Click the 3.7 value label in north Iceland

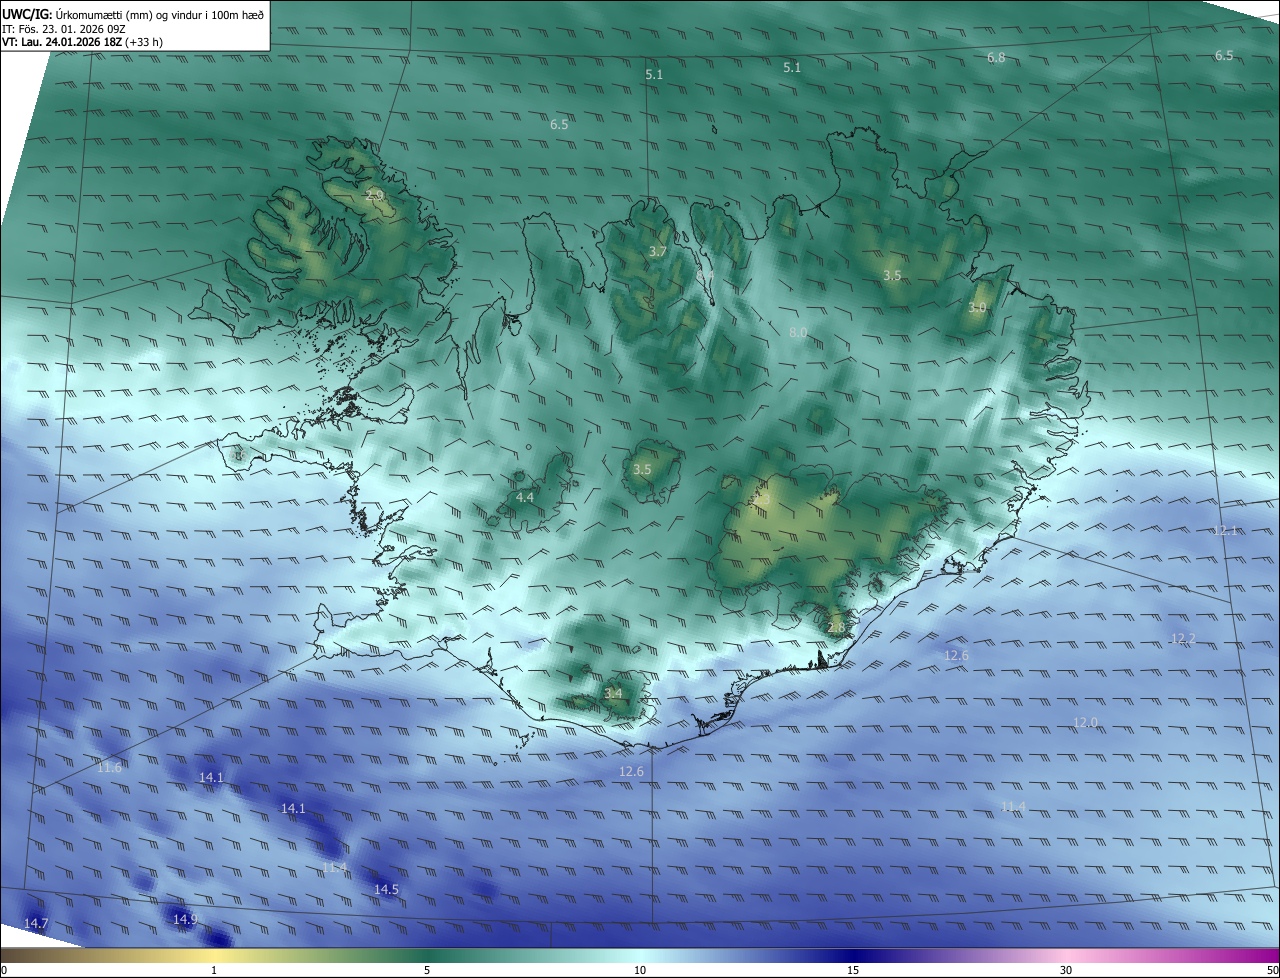coord(657,252)
